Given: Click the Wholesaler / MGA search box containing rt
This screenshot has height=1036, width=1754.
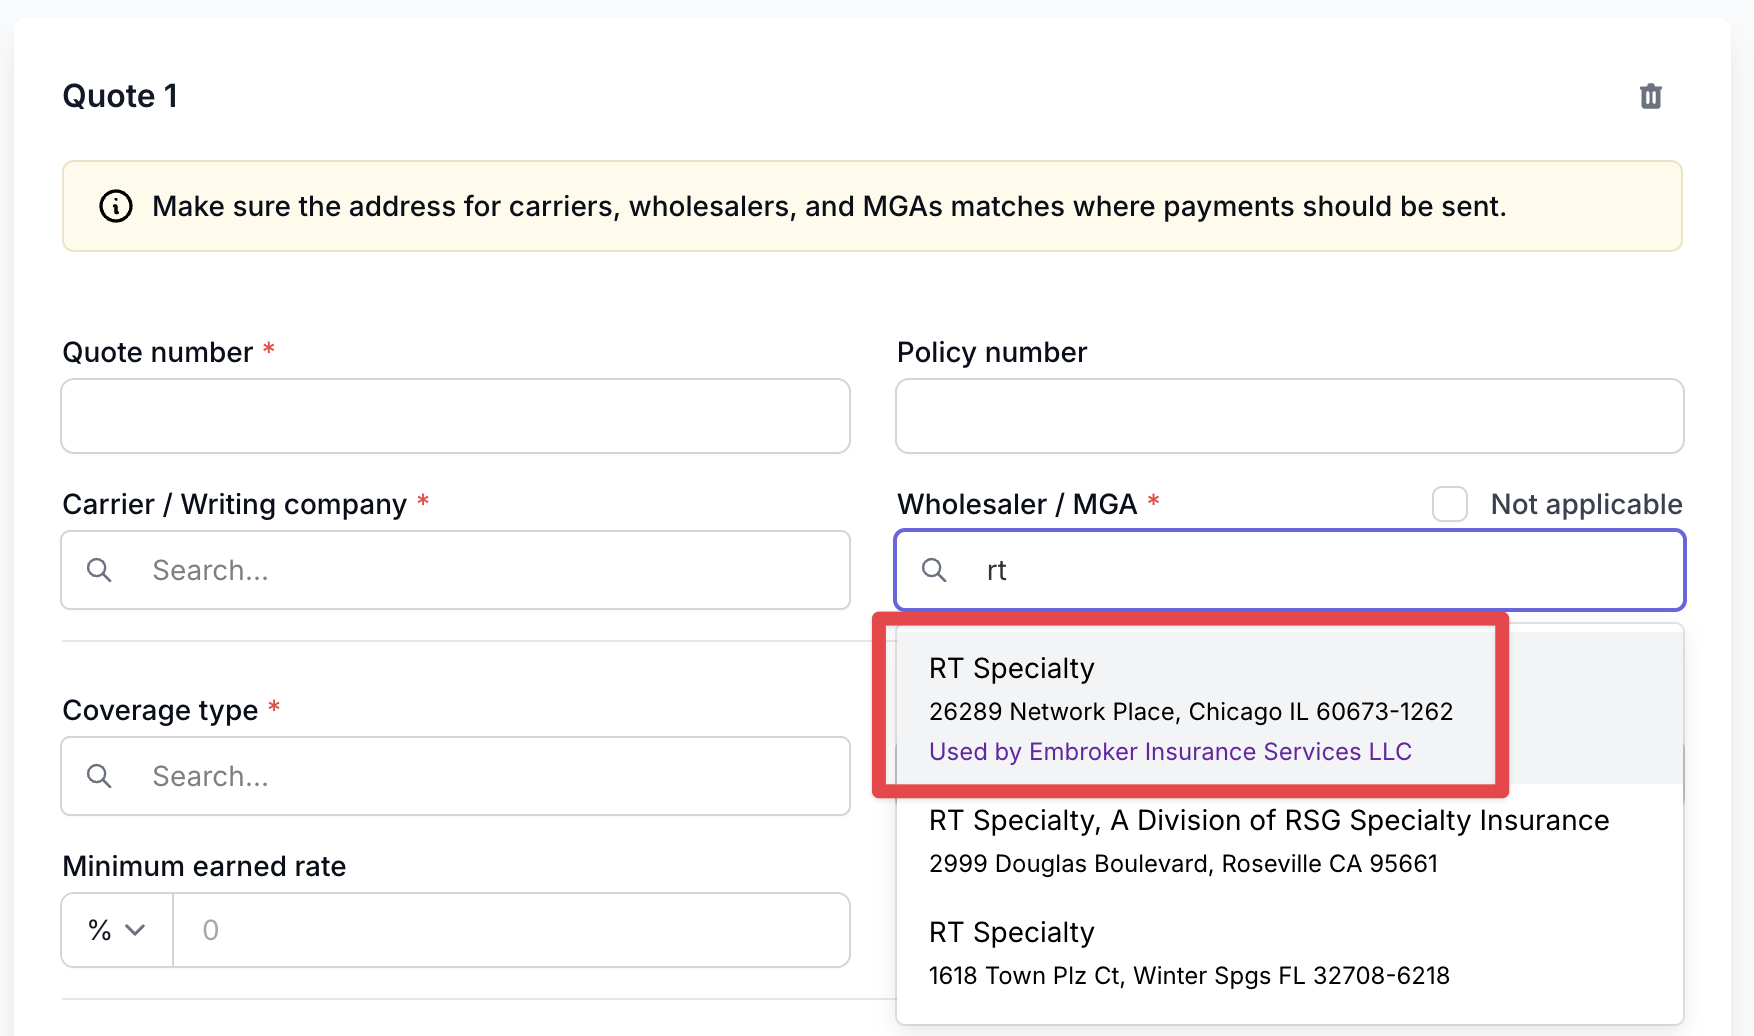Looking at the screenshot, I should (x=1290, y=570).
